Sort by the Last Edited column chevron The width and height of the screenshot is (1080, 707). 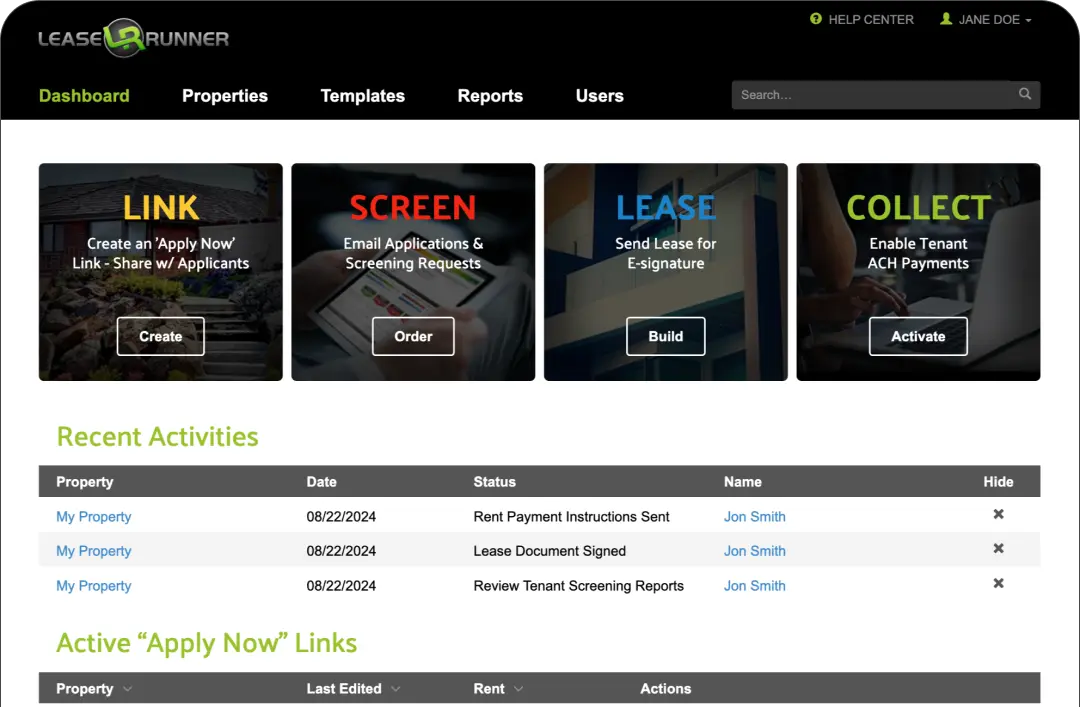click(396, 689)
